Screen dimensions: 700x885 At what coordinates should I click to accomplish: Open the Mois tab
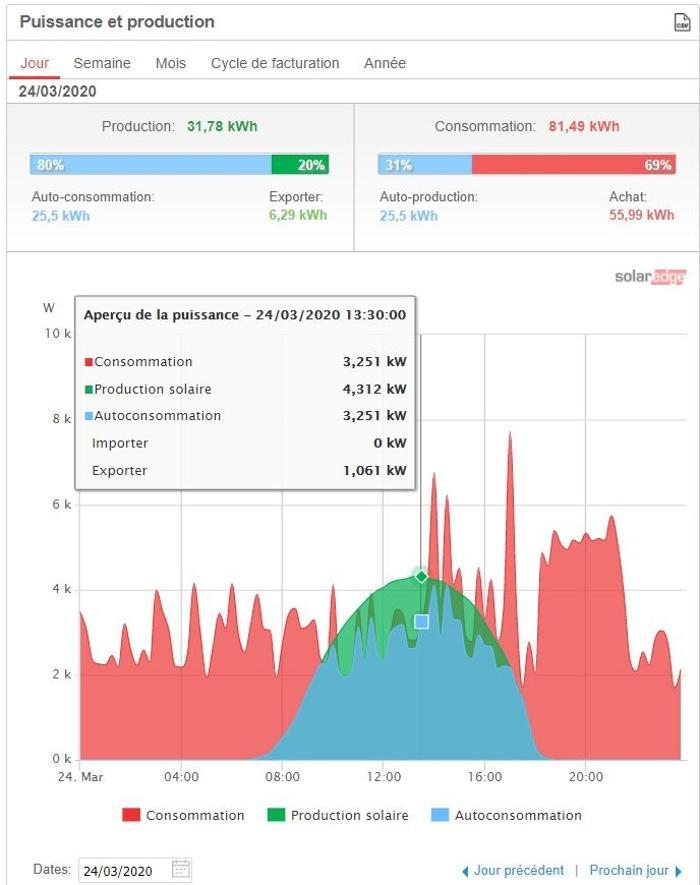pos(170,63)
